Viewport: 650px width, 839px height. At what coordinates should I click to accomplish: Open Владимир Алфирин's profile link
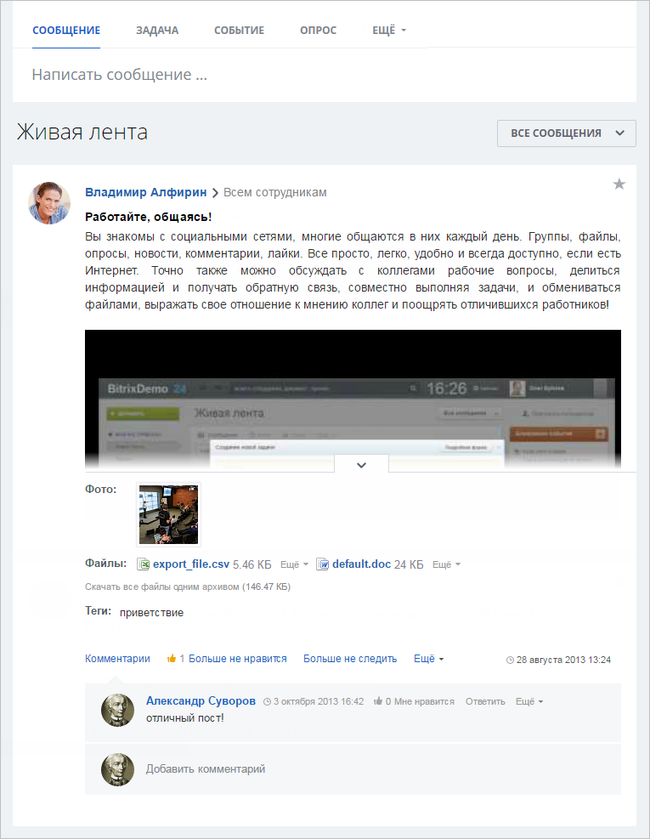[146, 192]
